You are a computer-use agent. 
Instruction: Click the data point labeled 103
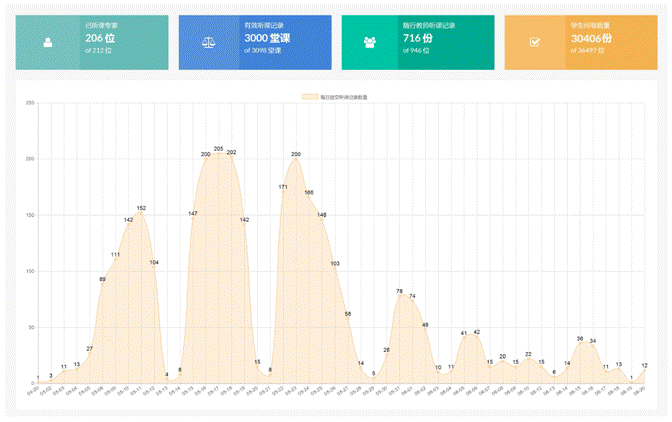[335, 268]
